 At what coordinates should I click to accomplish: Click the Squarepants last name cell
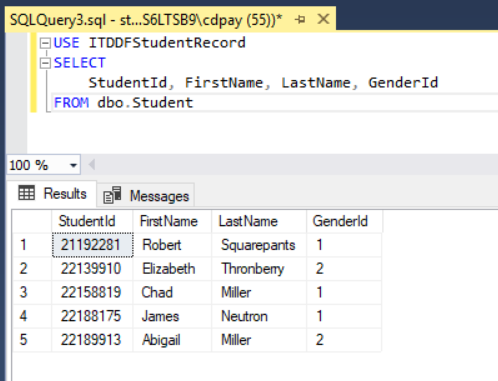point(259,245)
